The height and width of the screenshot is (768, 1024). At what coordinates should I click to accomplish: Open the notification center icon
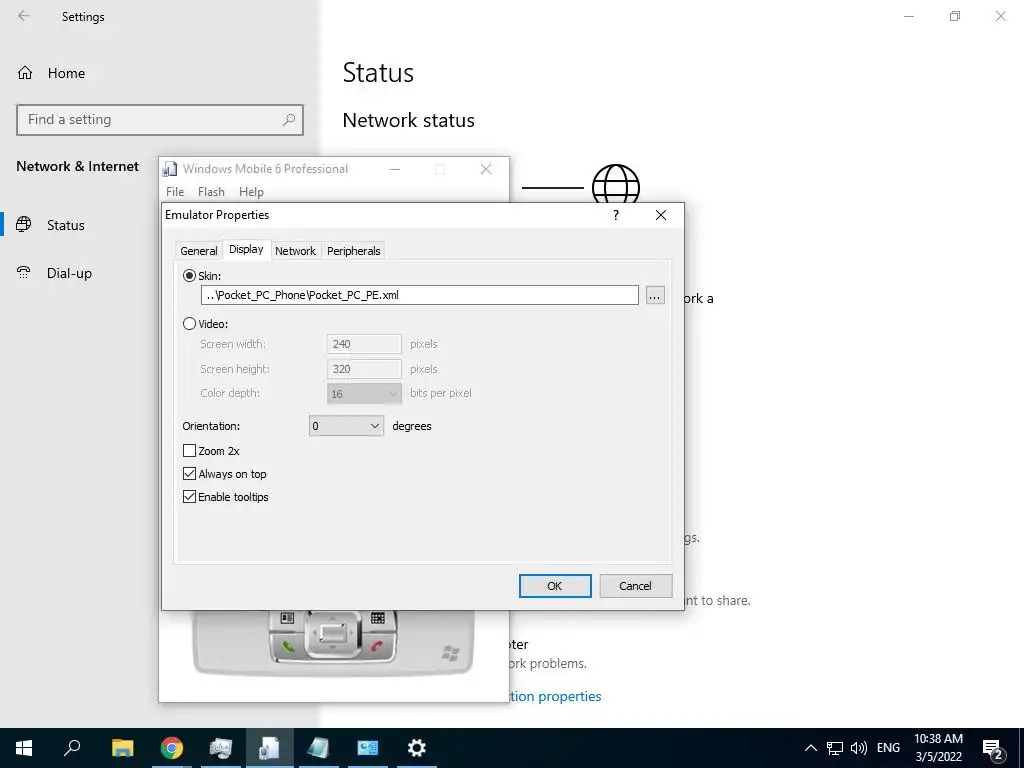pyautogui.click(x=993, y=749)
